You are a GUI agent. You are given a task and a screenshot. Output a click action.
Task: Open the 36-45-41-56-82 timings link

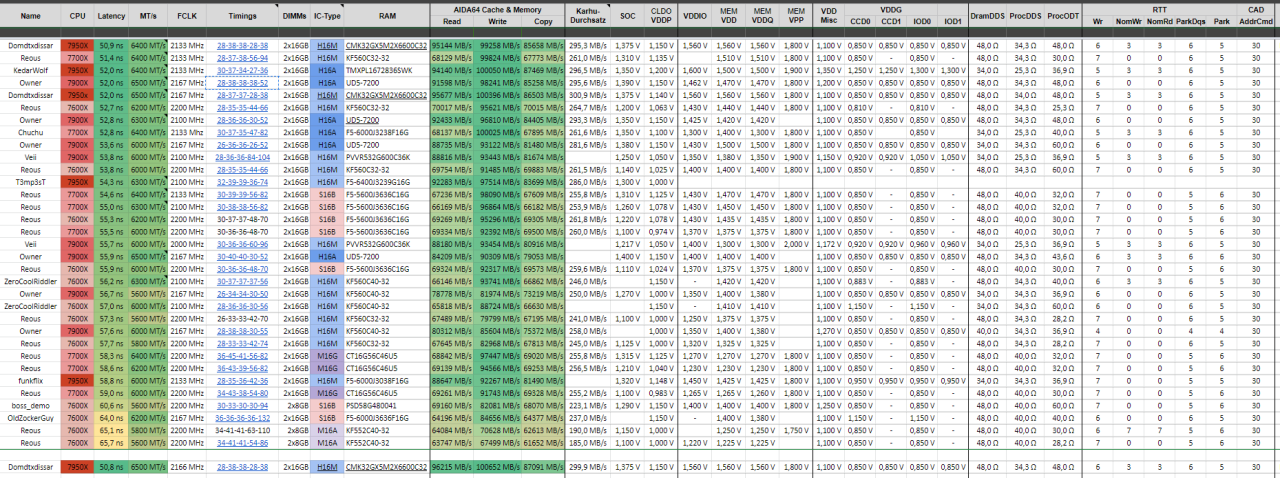[x=242, y=355]
